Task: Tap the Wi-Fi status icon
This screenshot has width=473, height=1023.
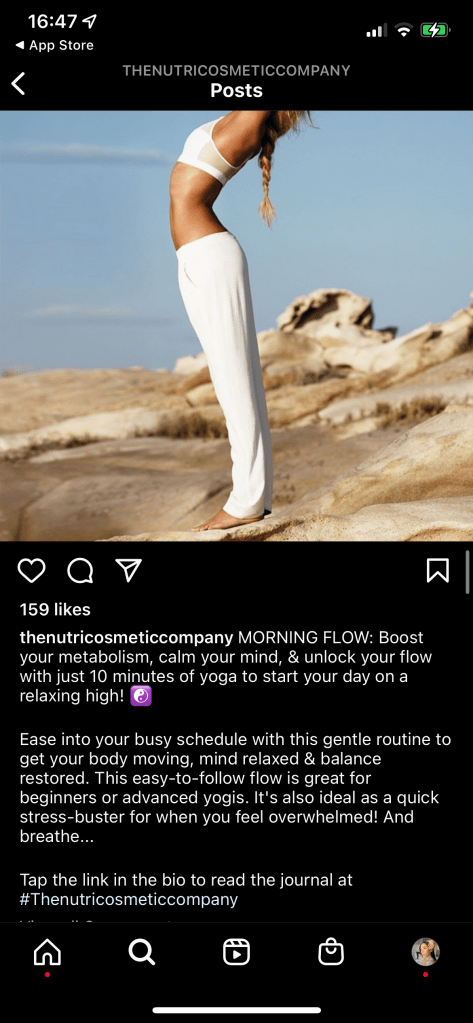Action: click(x=404, y=29)
